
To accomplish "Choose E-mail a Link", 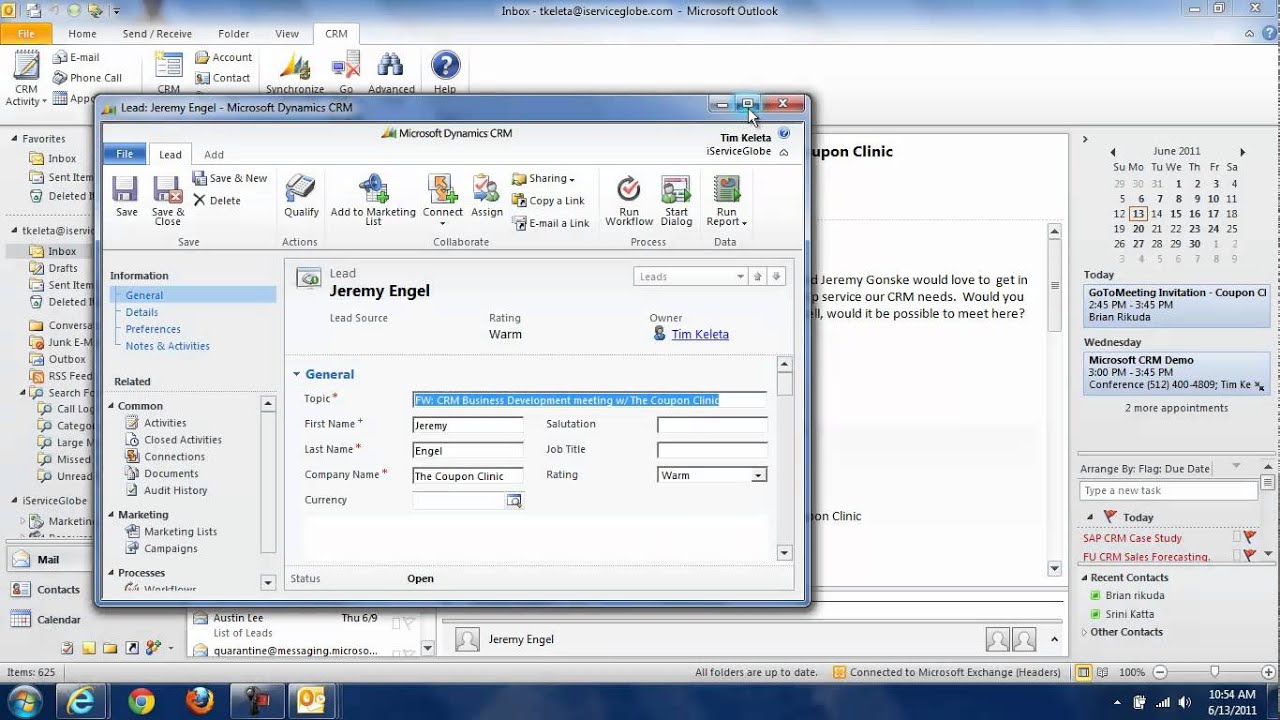I will tap(551, 223).
